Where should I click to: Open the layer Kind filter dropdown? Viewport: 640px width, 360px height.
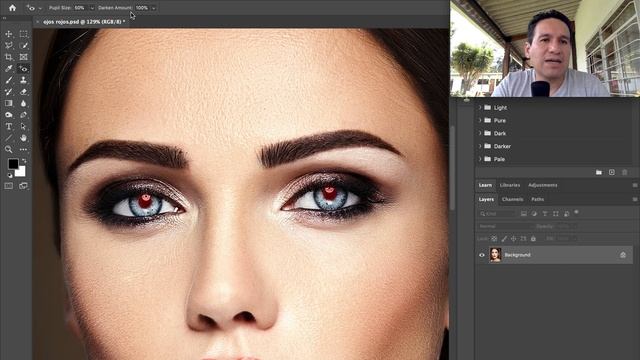497,214
